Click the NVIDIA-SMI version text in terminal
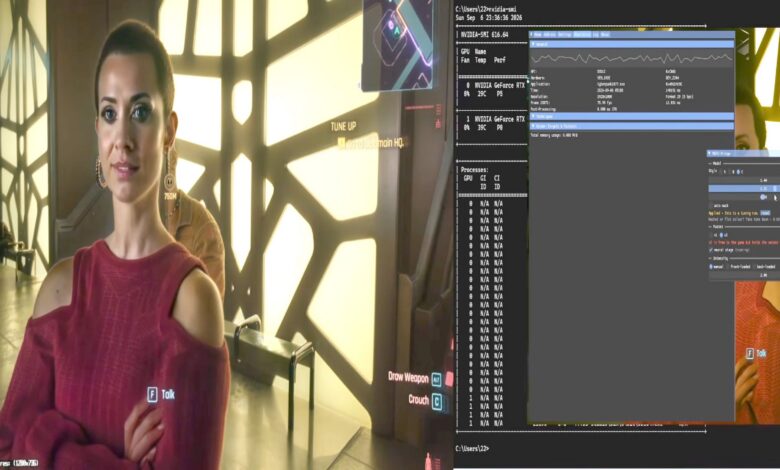The width and height of the screenshot is (780, 470). [x=485, y=35]
